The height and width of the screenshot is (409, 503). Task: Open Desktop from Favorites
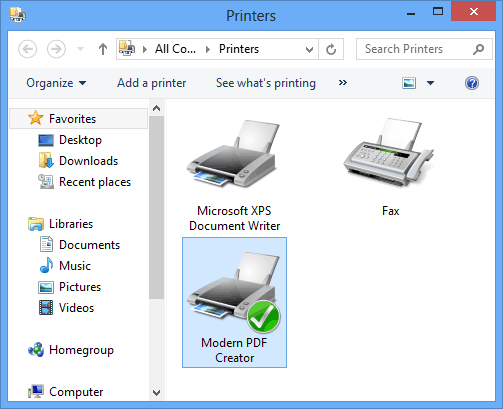pos(80,140)
